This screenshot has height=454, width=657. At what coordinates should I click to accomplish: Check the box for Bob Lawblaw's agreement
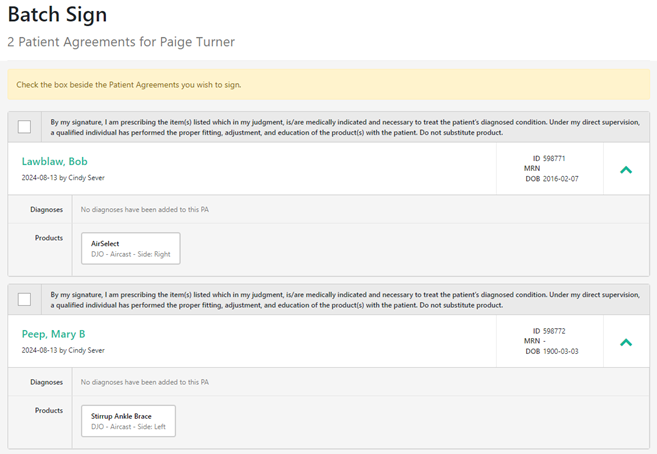(24, 127)
